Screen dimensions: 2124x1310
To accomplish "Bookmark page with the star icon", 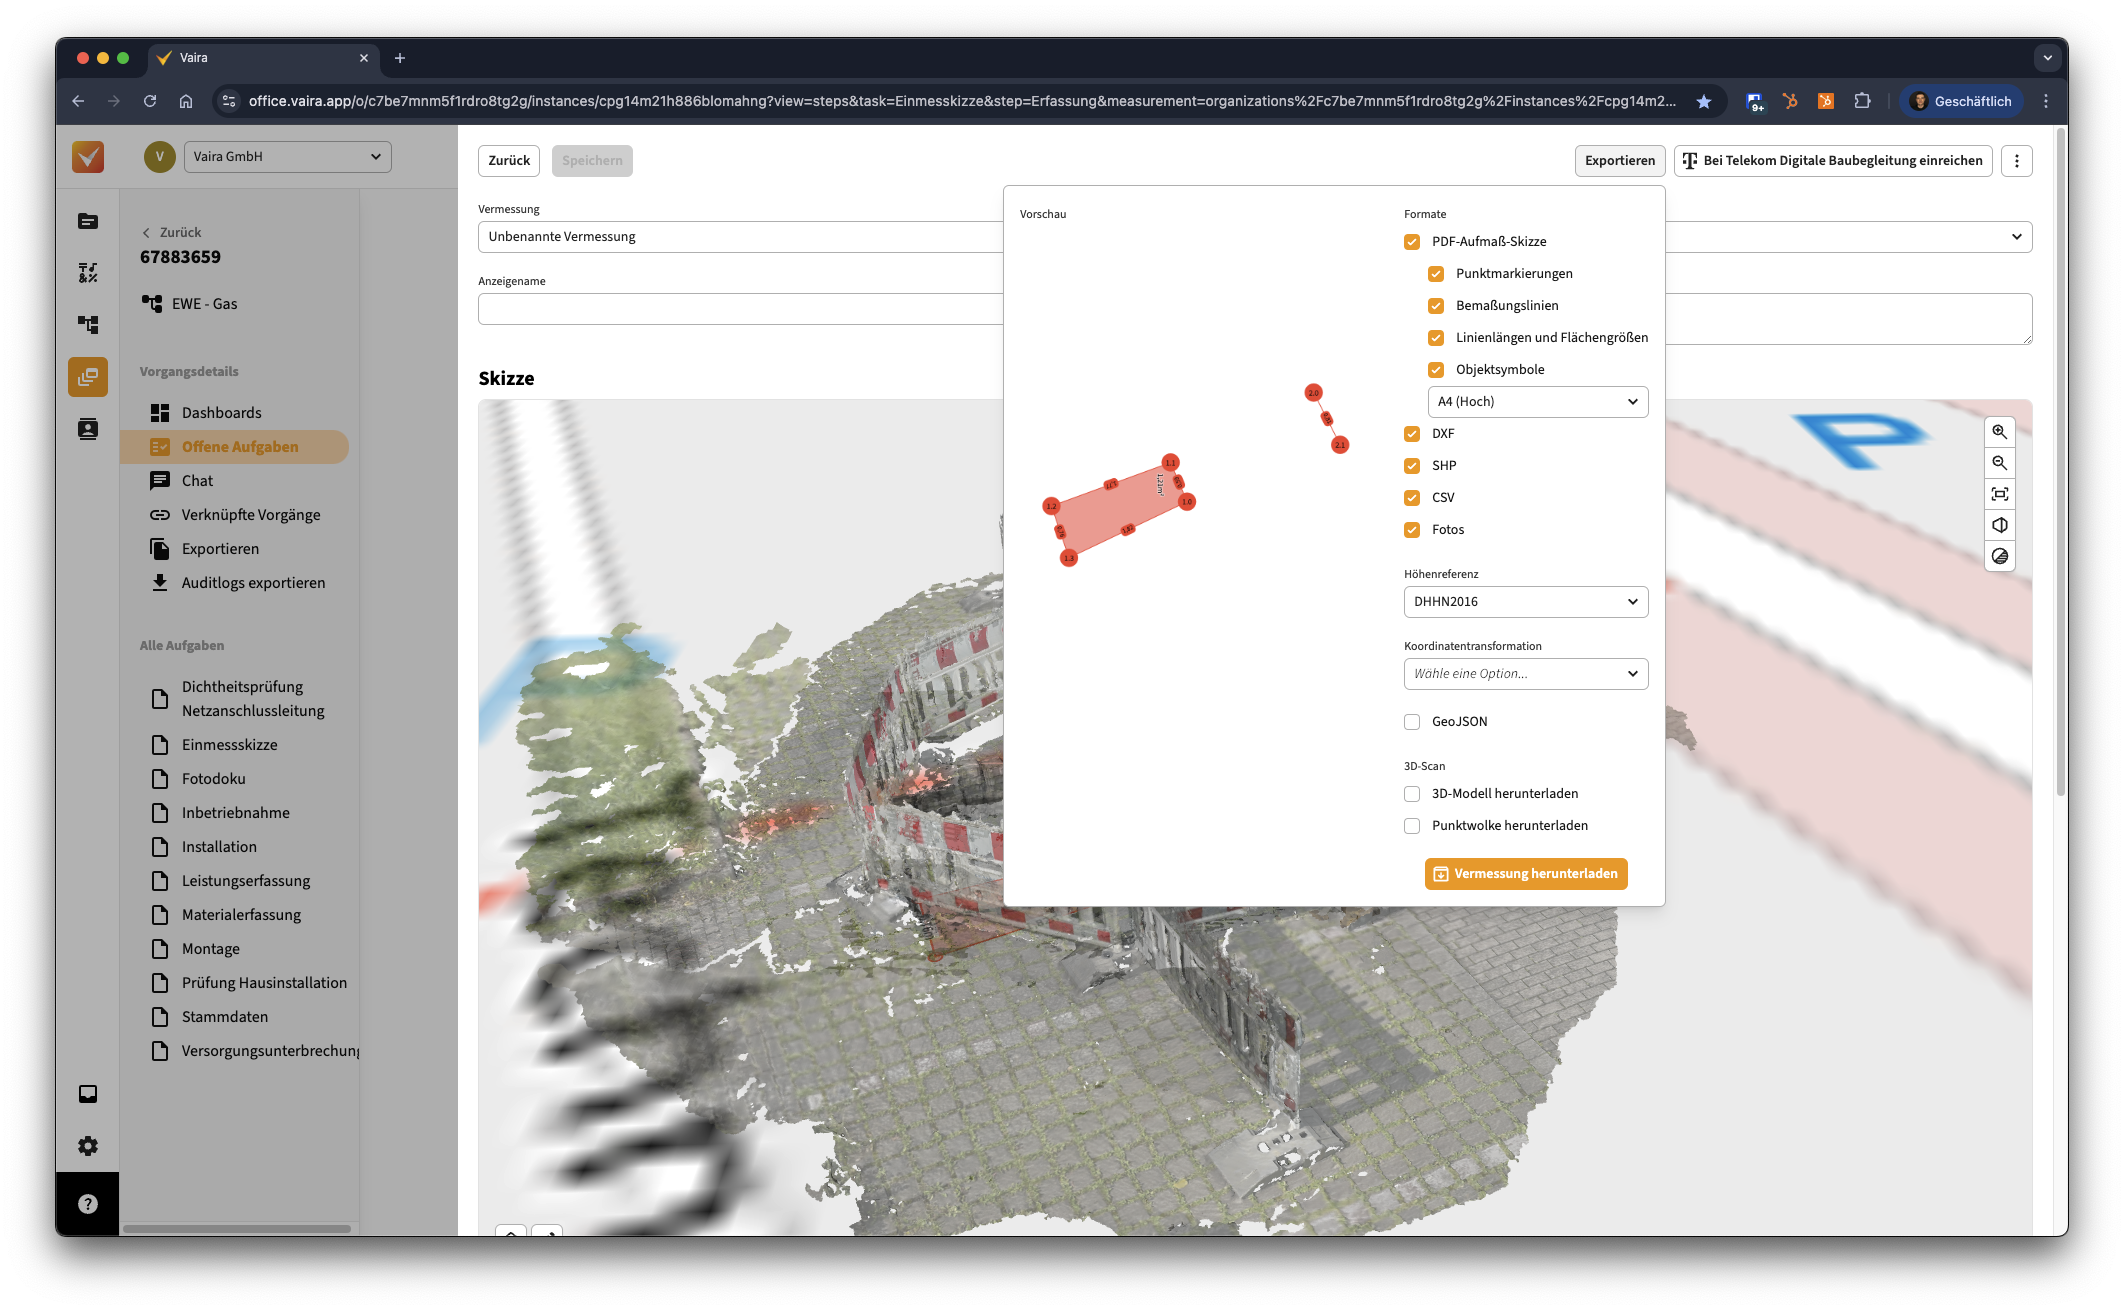I will pyautogui.click(x=1704, y=101).
